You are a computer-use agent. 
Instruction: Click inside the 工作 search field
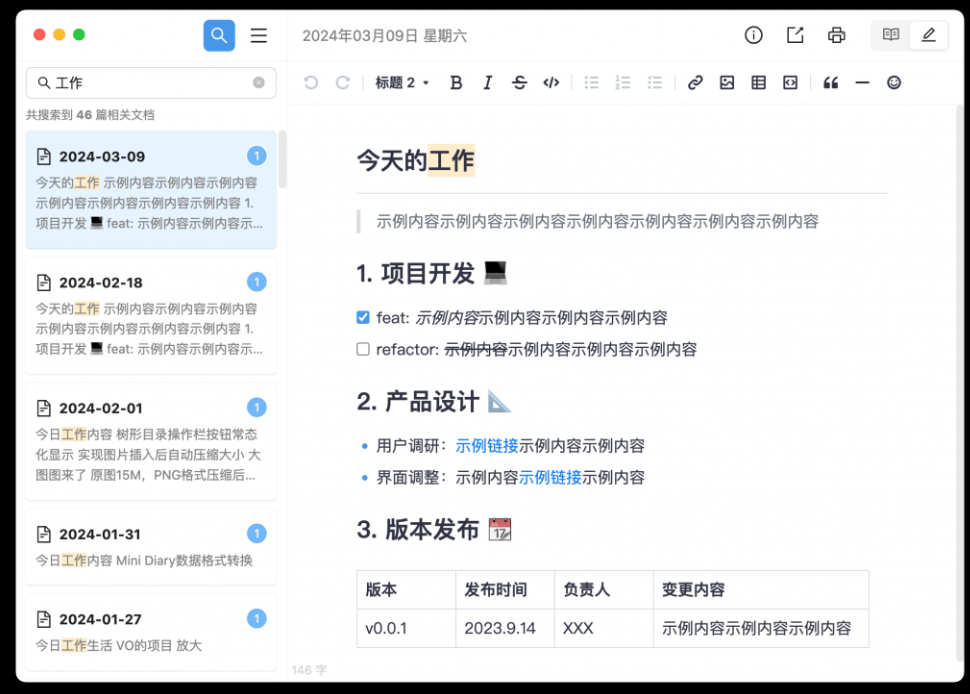pos(150,83)
